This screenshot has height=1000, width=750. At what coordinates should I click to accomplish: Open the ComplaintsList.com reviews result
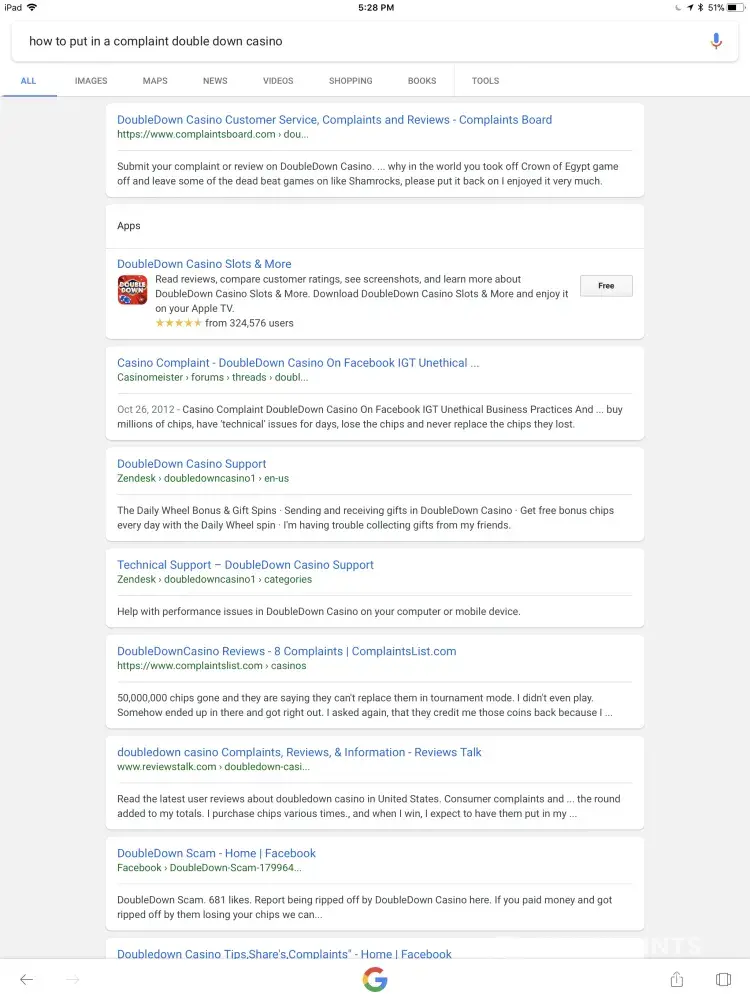(x=286, y=651)
